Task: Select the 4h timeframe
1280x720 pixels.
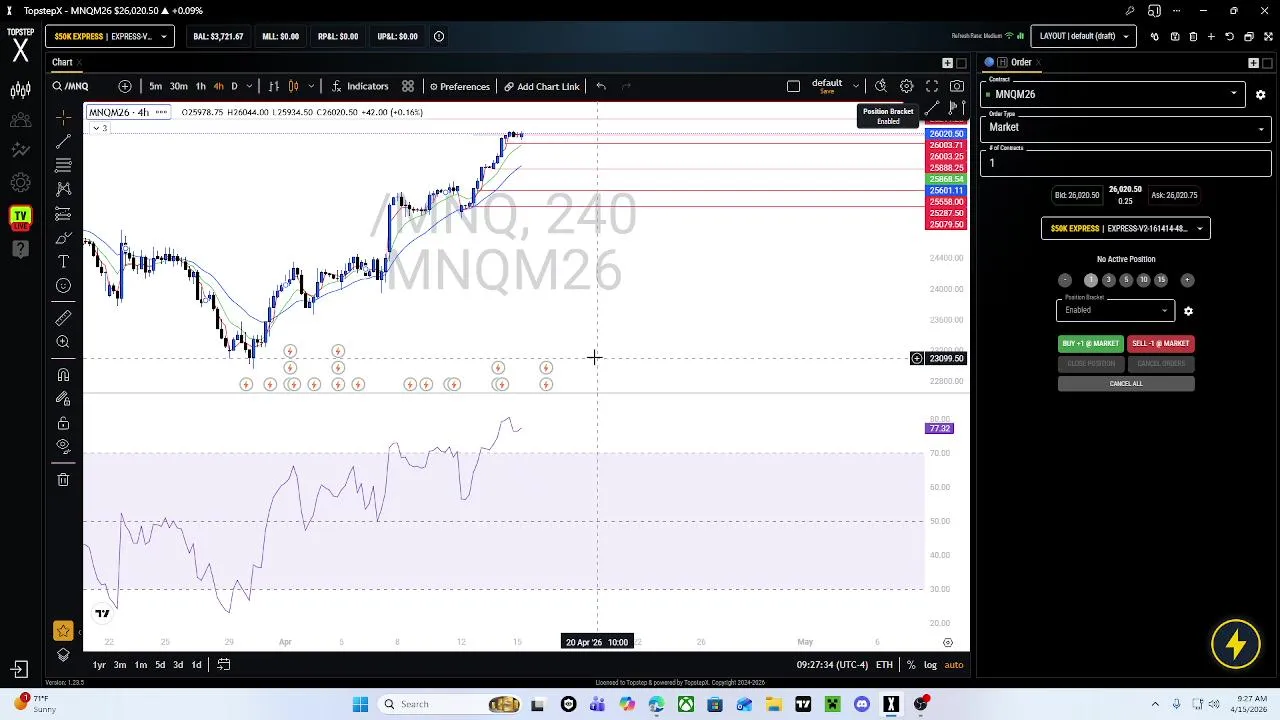Action: [218, 86]
